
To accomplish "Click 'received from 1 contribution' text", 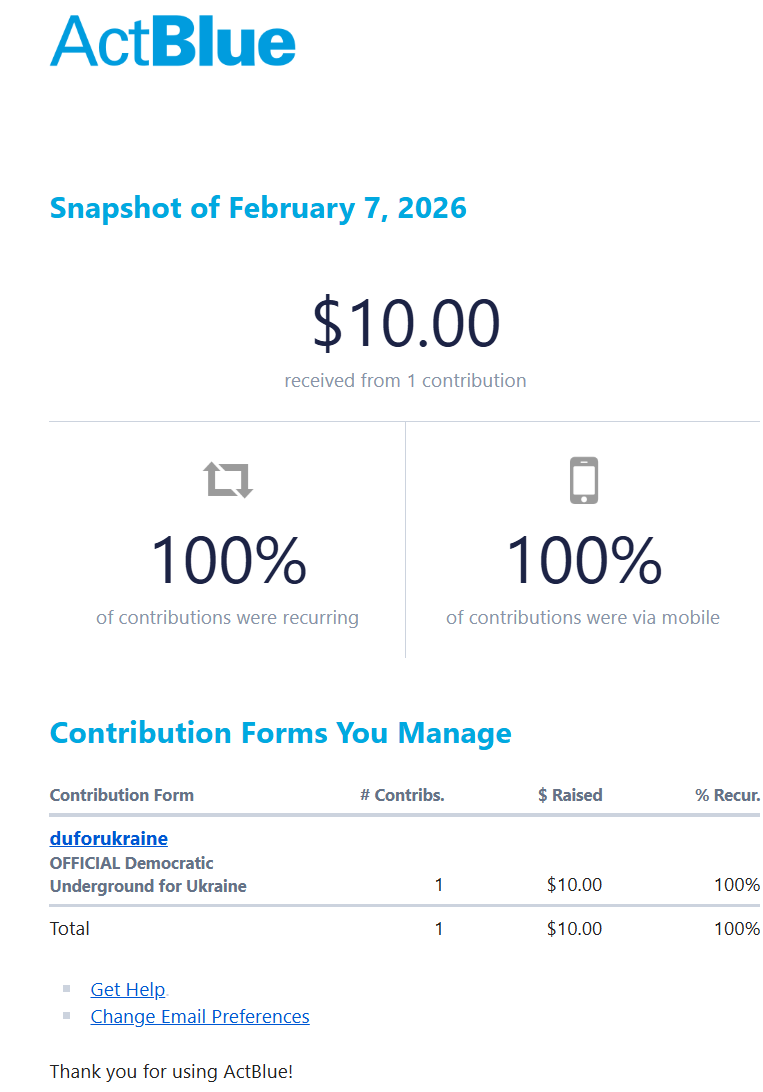I will click(405, 380).
